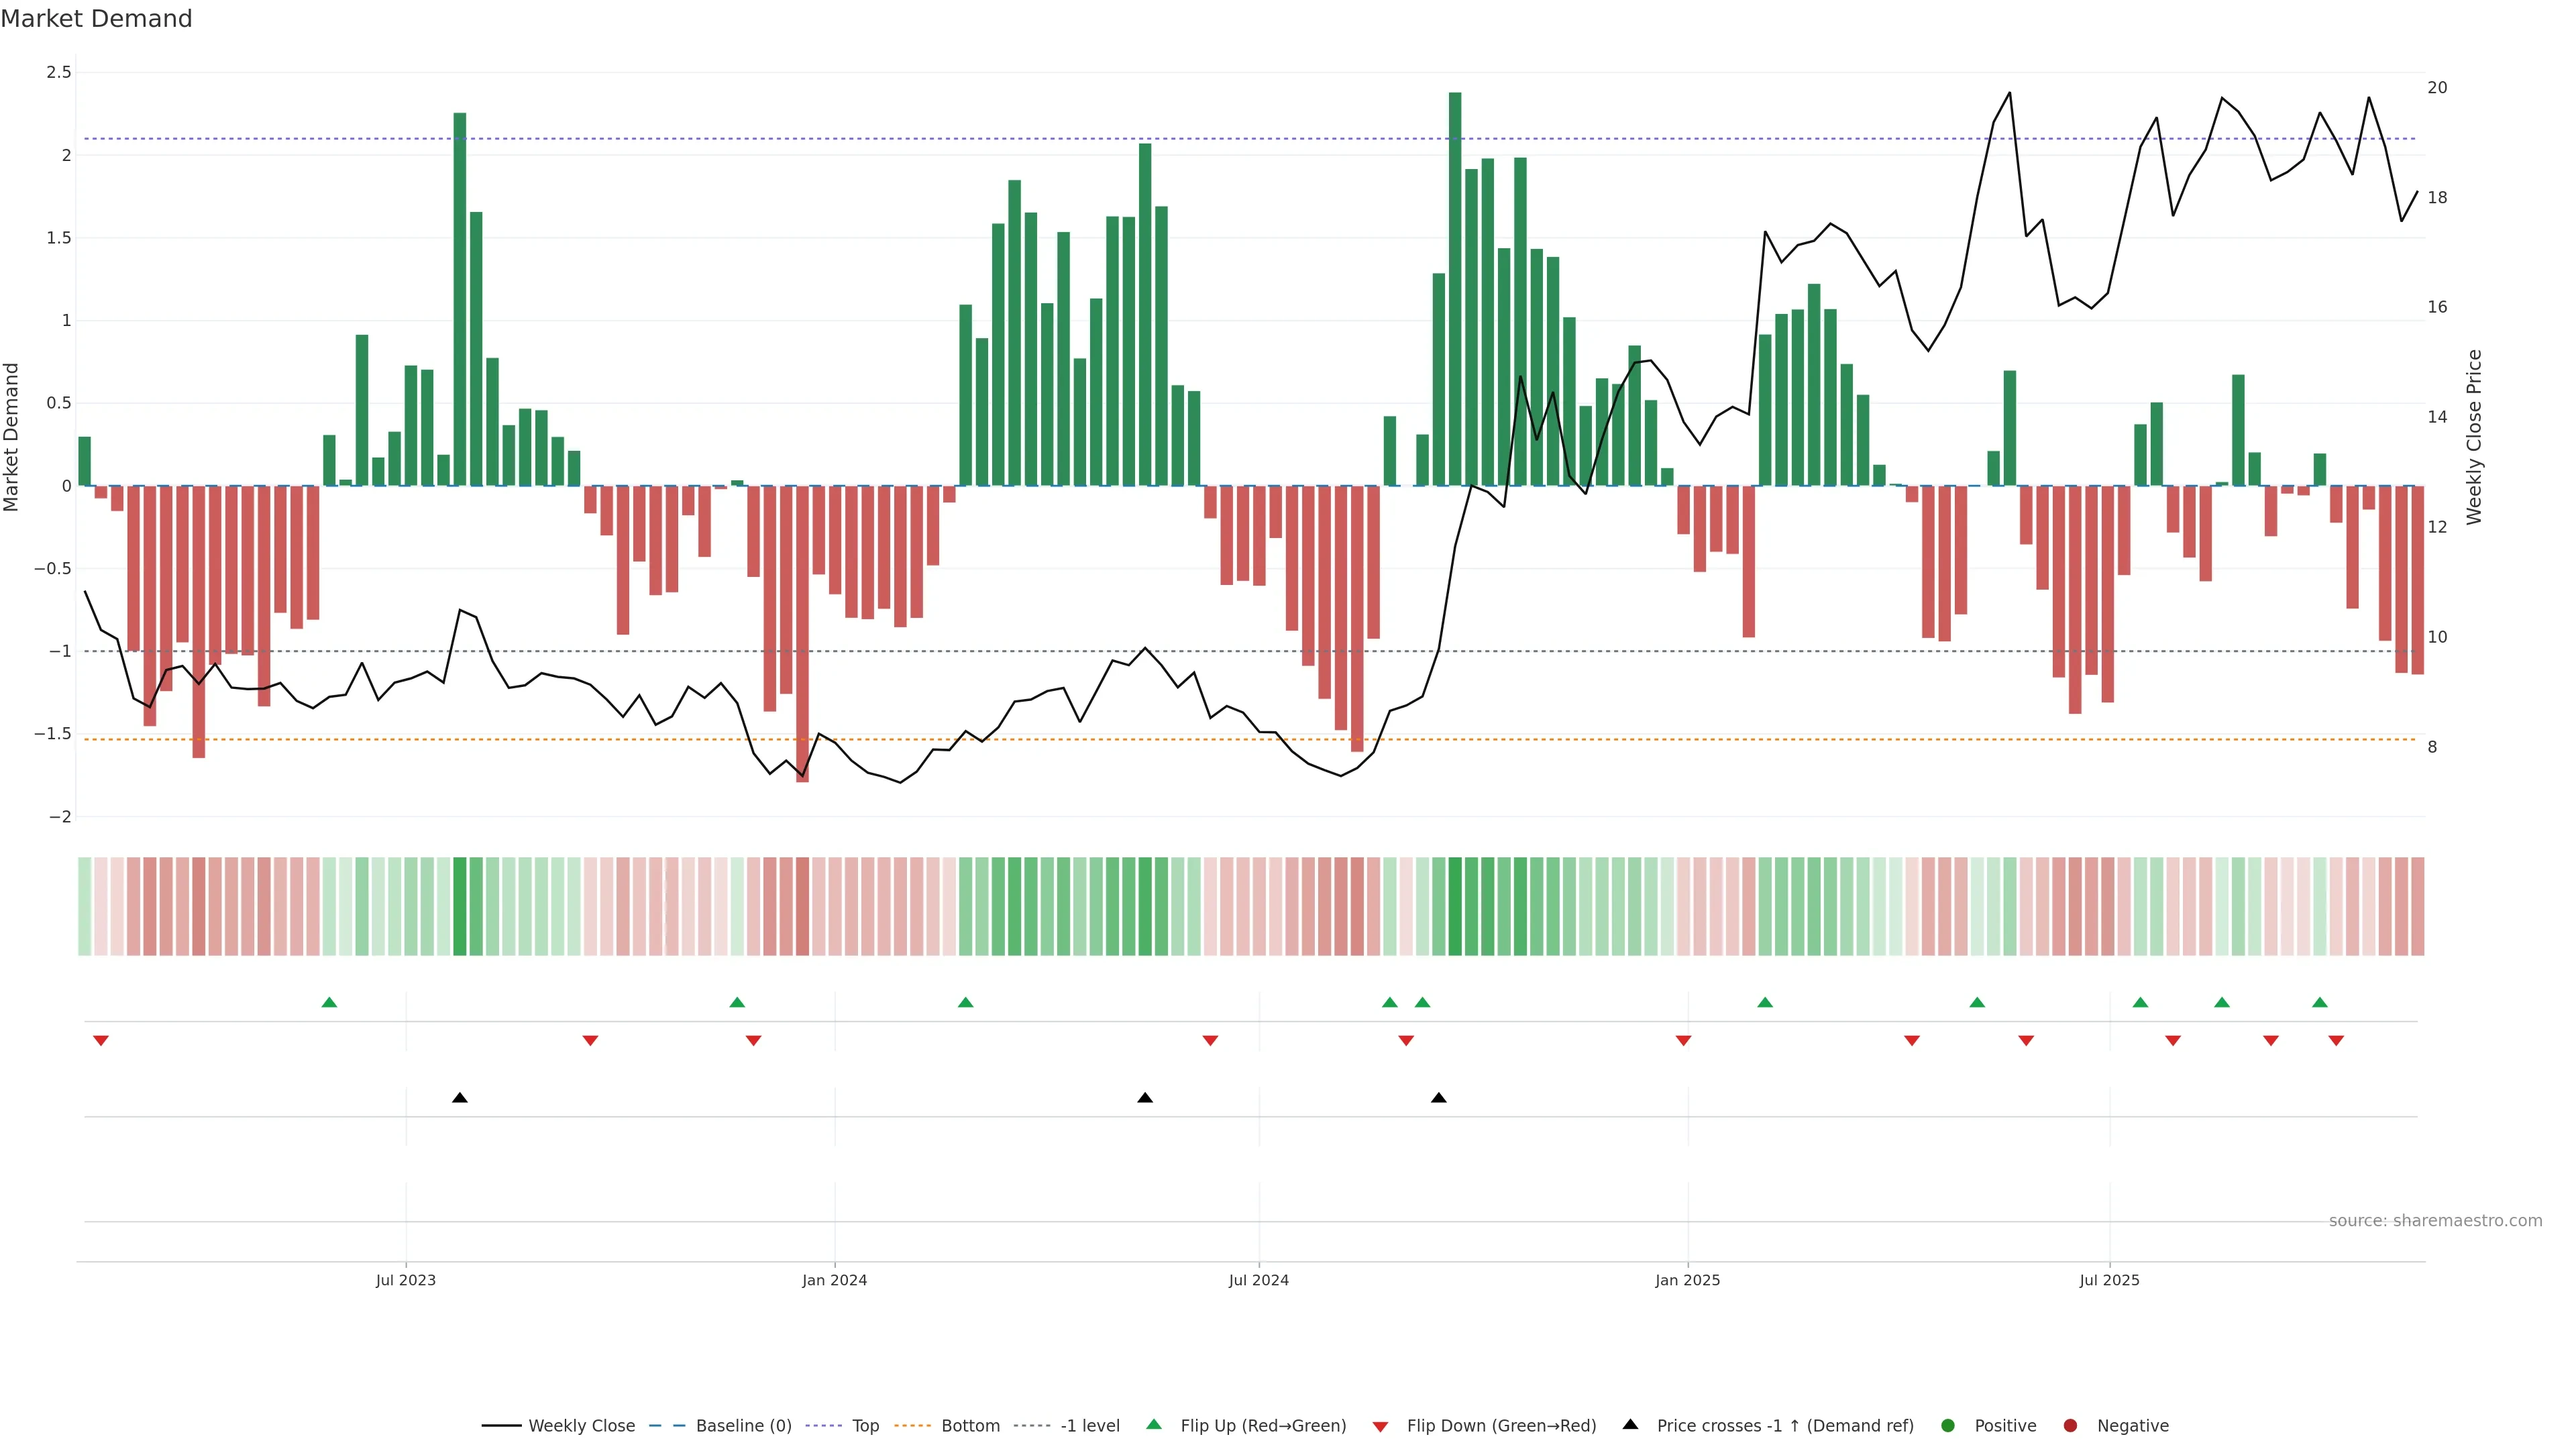Click the first black price-cross marker after Jul 2023

[460, 1098]
